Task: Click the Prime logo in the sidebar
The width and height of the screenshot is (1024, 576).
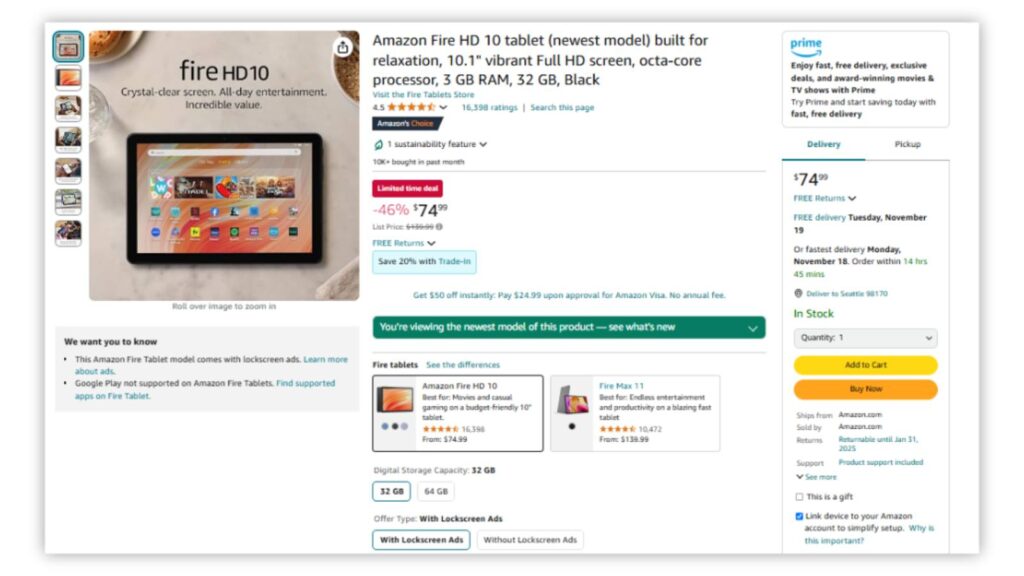Action: point(805,45)
